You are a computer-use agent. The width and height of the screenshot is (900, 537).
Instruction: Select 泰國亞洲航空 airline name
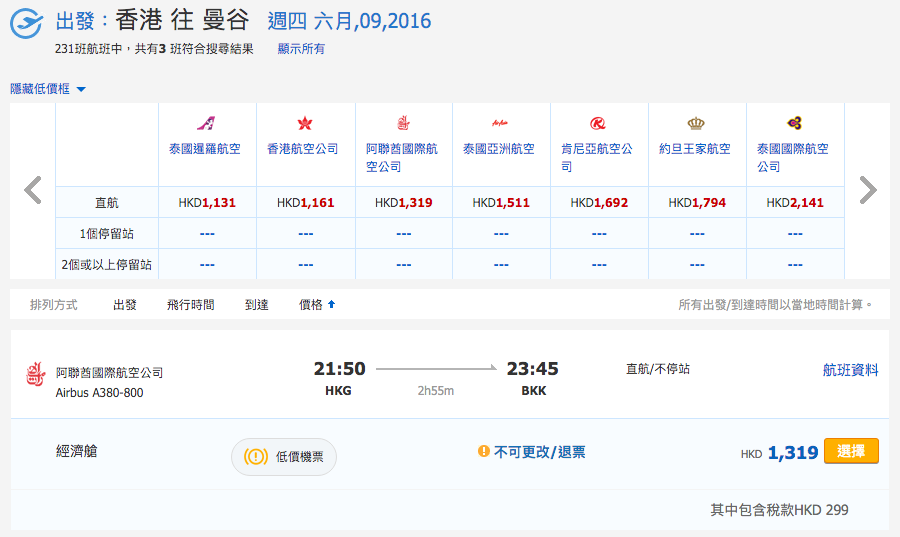499,149
